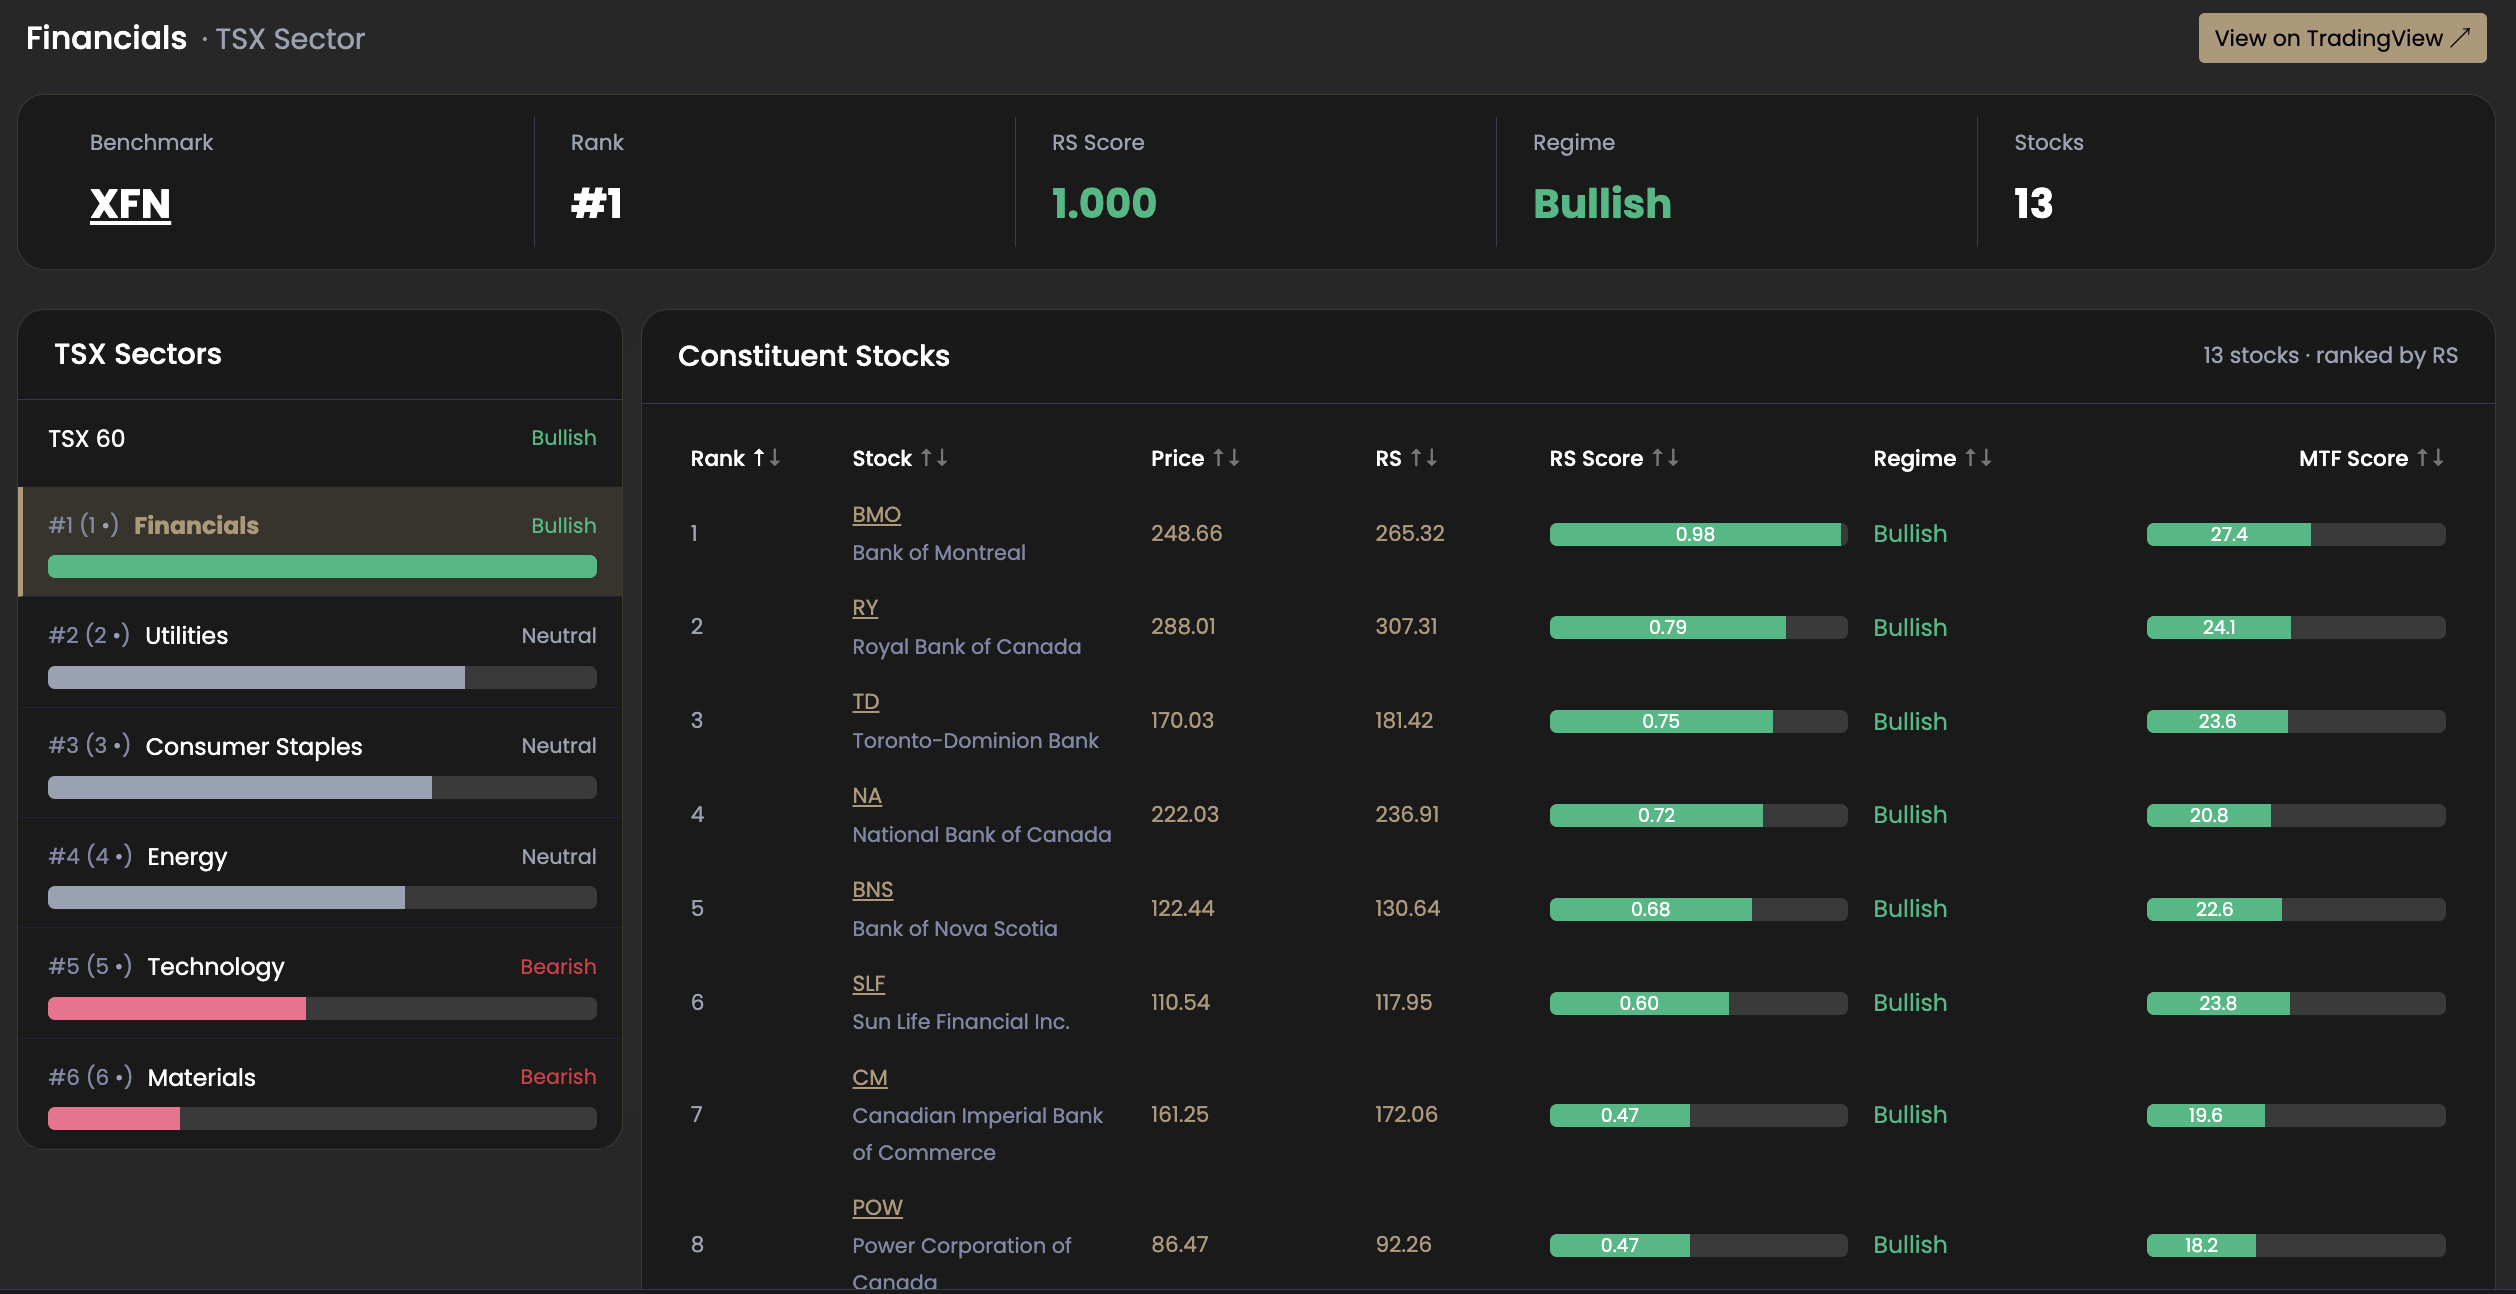Sort table by Rank column arrows
The width and height of the screenshot is (2516, 1294).
(x=766, y=458)
